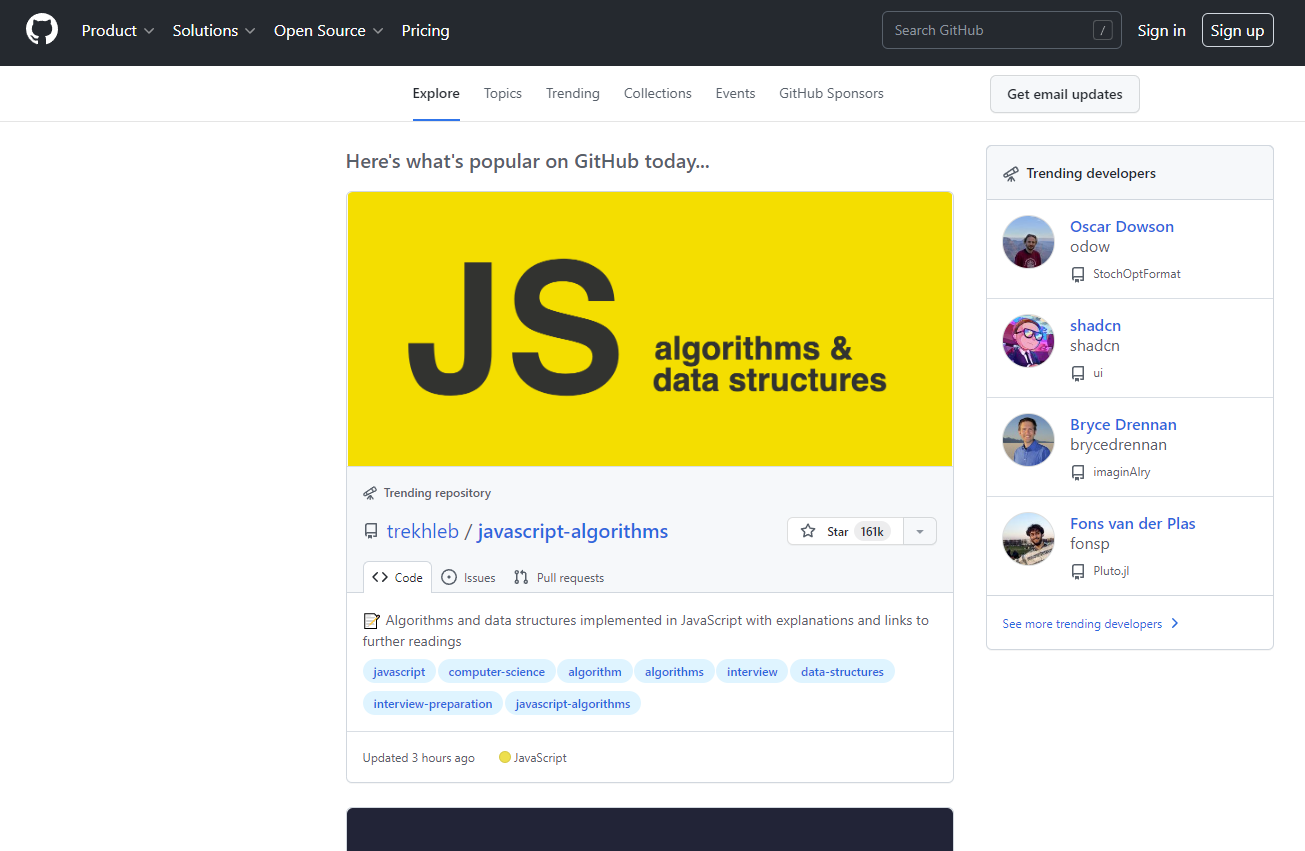The height and width of the screenshot is (851, 1305).
Task: Go to GitHub Sponsors tab
Action: pyautogui.click(x=832, y=93)
